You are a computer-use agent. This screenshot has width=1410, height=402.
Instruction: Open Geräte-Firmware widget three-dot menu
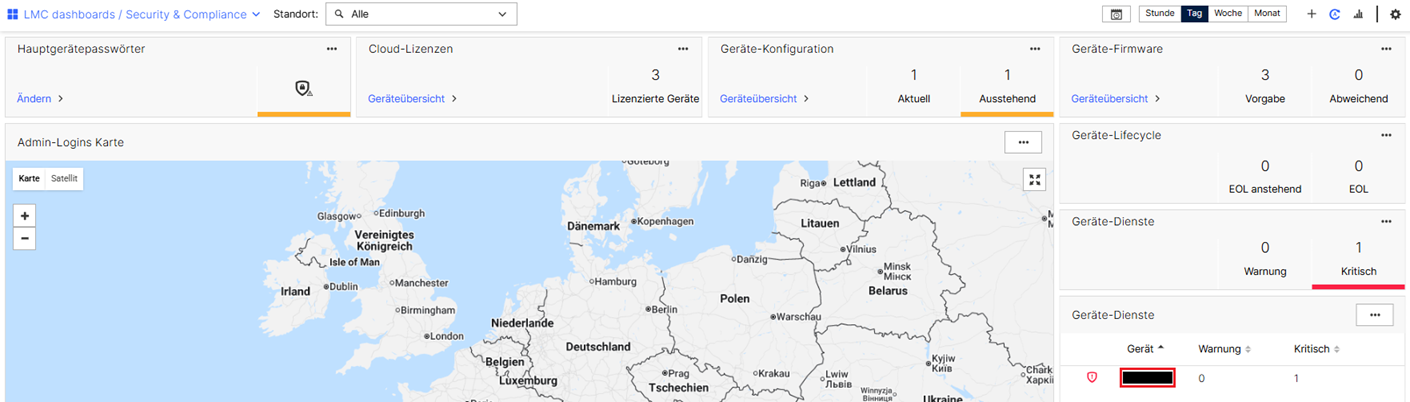[x=1385, y=49]
